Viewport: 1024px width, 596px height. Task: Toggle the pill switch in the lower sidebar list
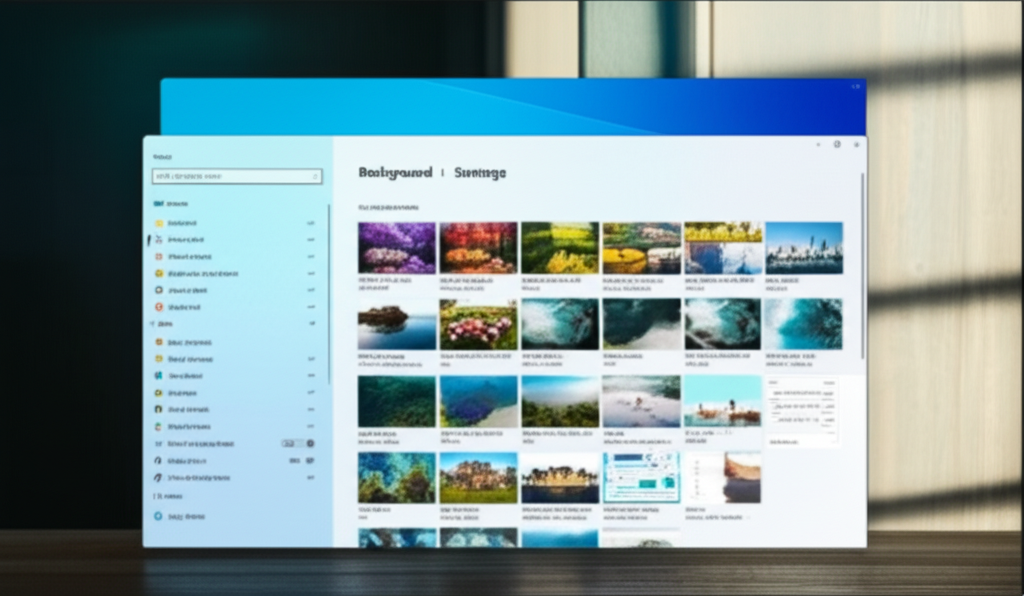tap(289, 443)
